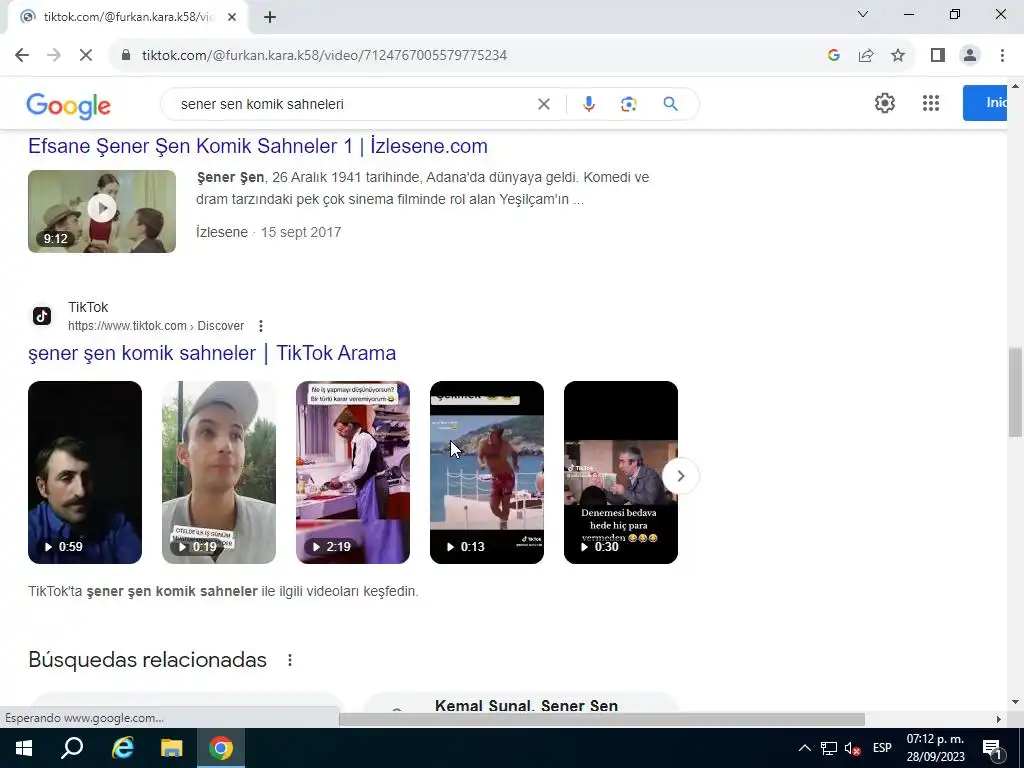This screenshot has height=768, width=1024.
Task: Open the Google icon in address bar
Action: (x=833, y=56)
